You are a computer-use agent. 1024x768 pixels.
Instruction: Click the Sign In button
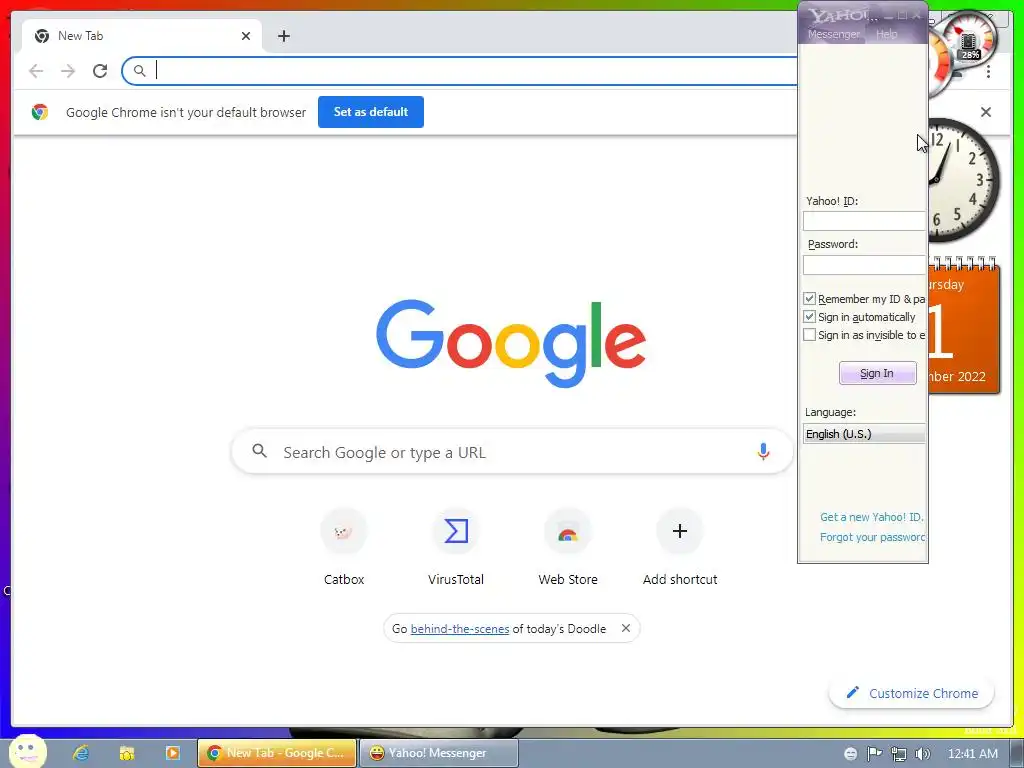[877, 373]
